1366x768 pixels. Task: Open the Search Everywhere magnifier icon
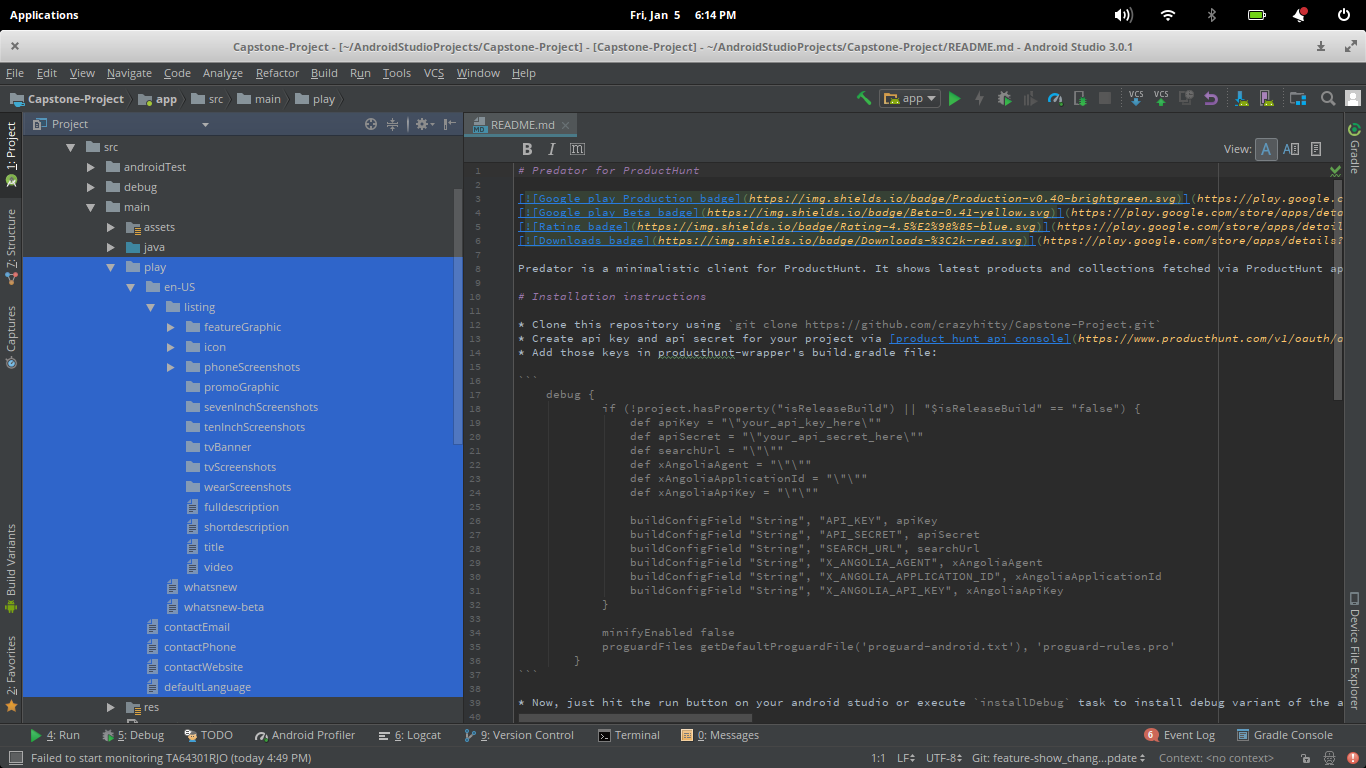tap(1328, 98)
